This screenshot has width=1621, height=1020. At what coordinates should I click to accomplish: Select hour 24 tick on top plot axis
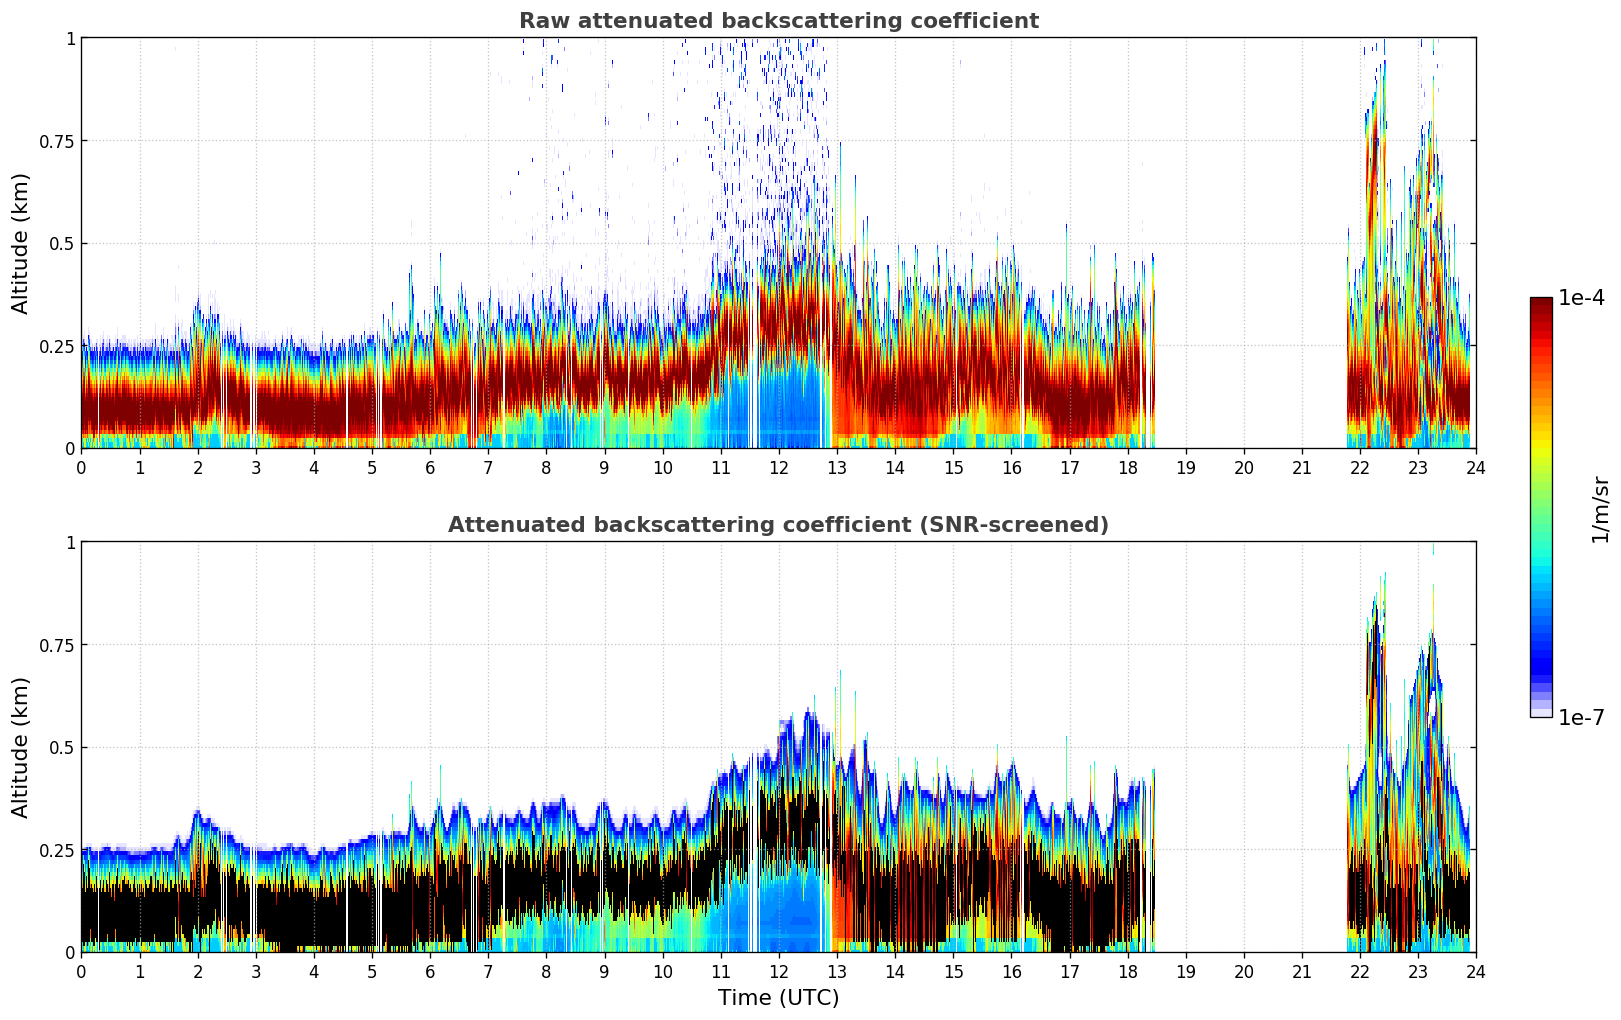click(1475, 467)
